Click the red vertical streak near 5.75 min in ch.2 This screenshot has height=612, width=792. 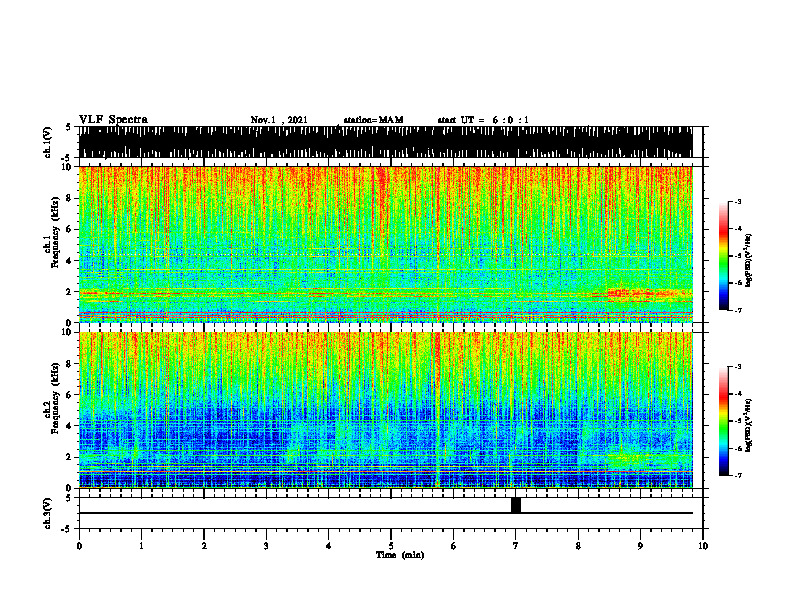point(436,409)
